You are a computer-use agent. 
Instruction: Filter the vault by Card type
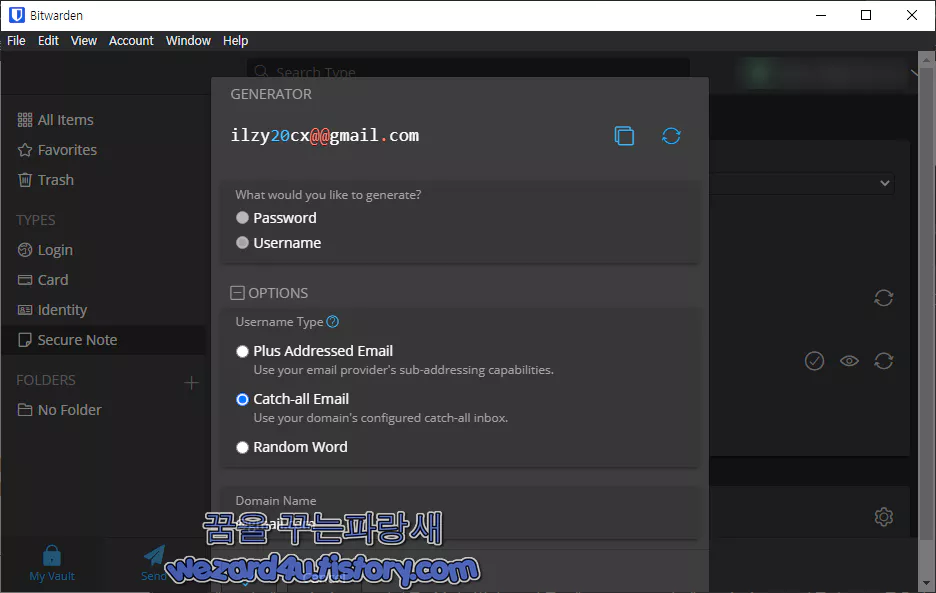[53, 280]
